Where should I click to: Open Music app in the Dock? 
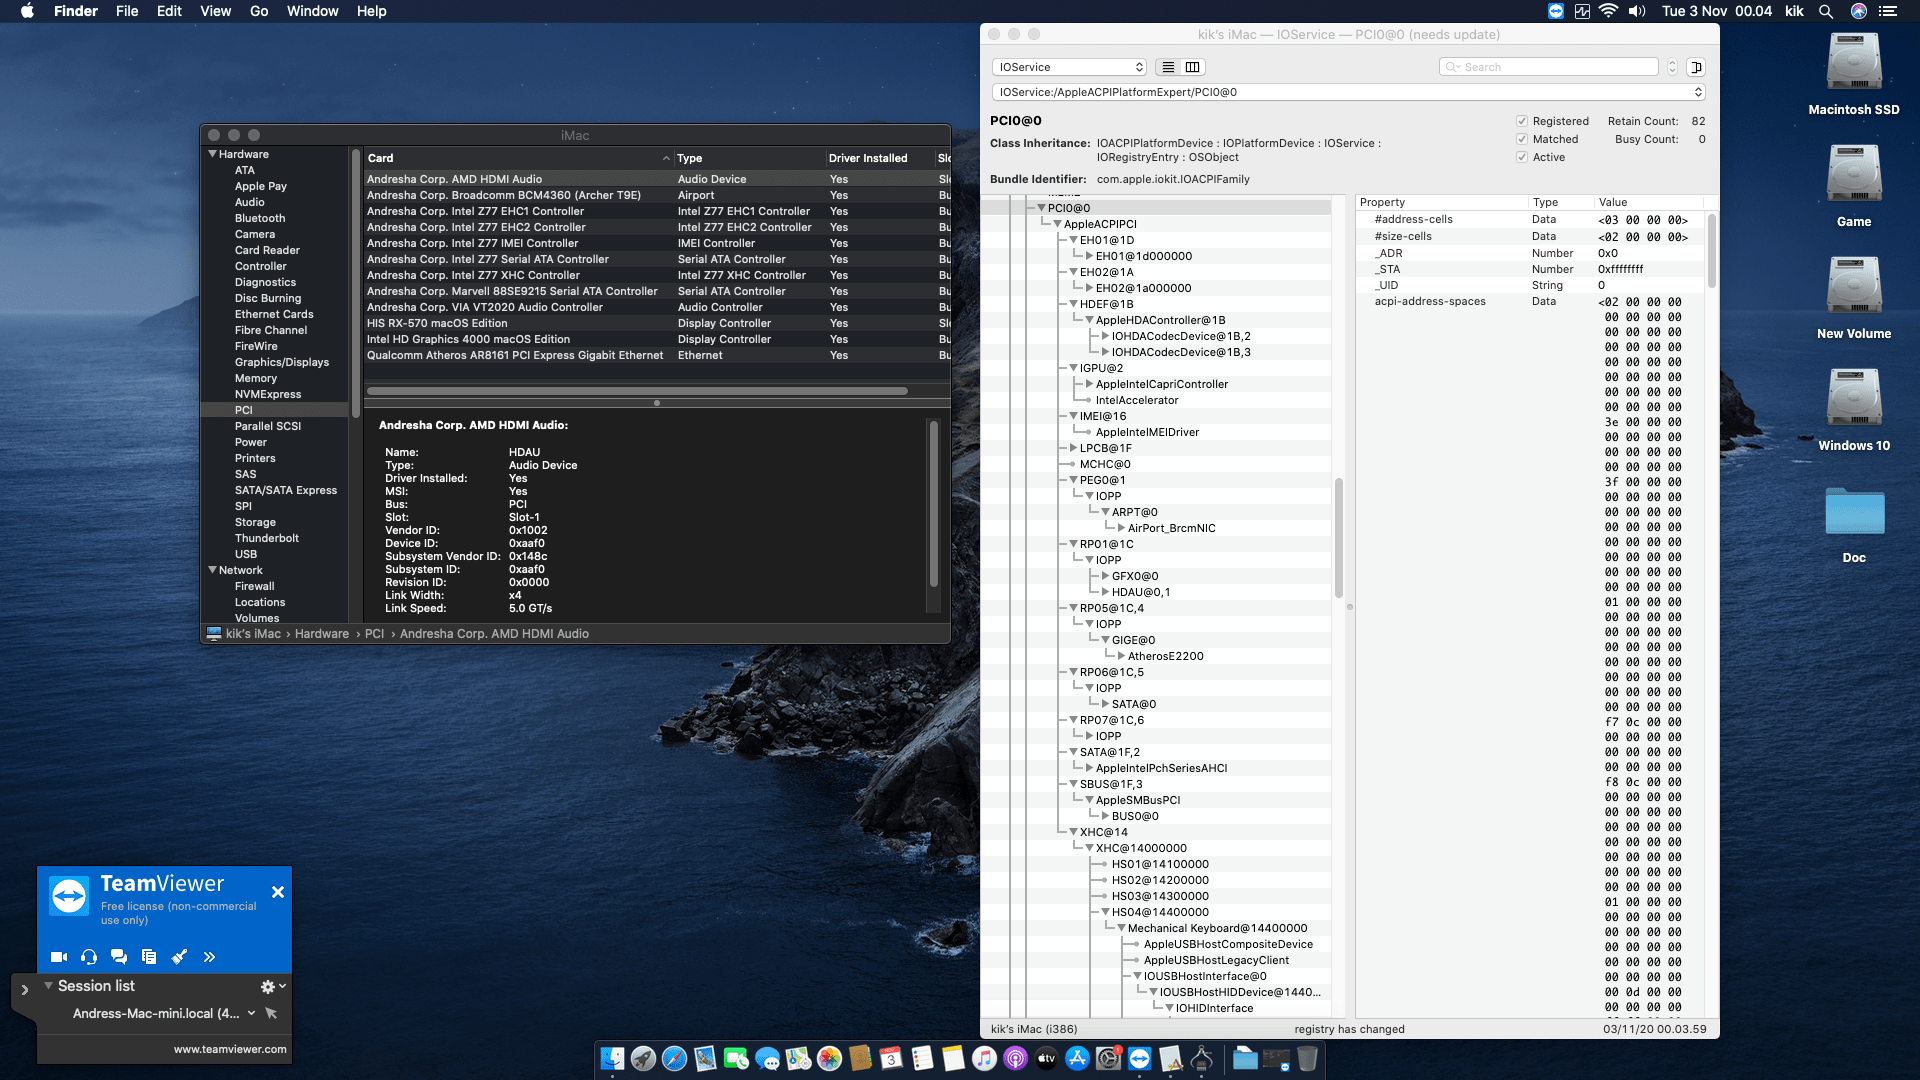(x=984, y=1058)
